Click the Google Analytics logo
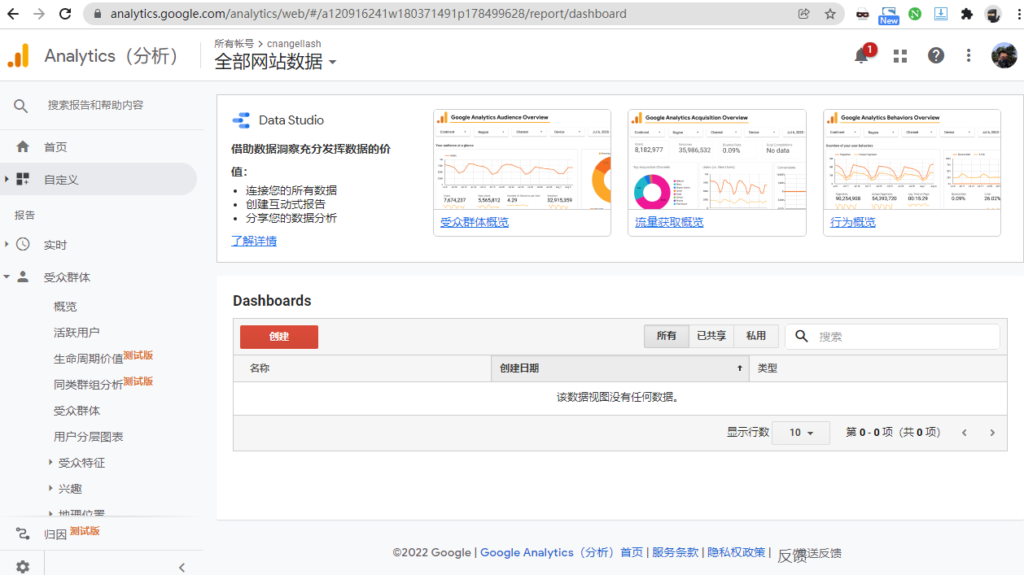 coord(18,56)
